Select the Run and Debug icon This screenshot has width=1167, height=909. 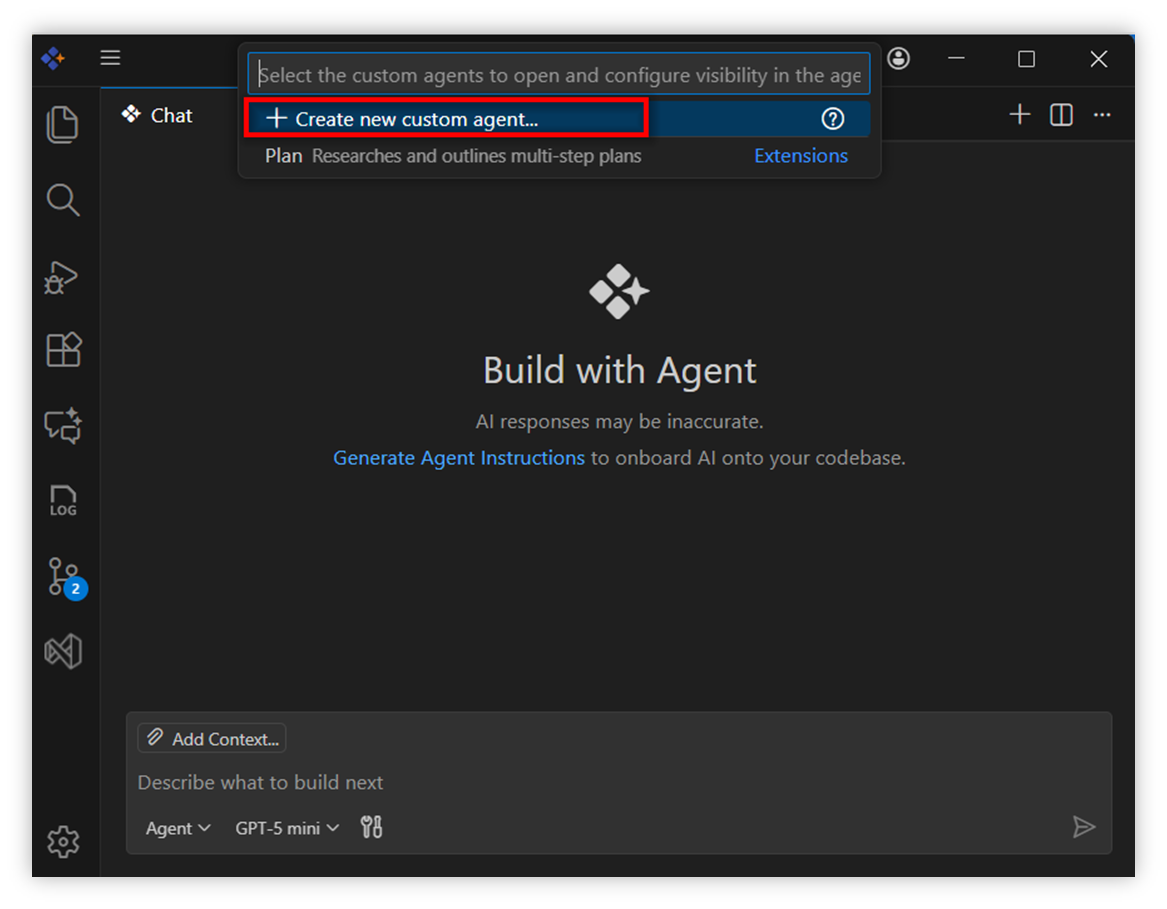click(63, 277)
